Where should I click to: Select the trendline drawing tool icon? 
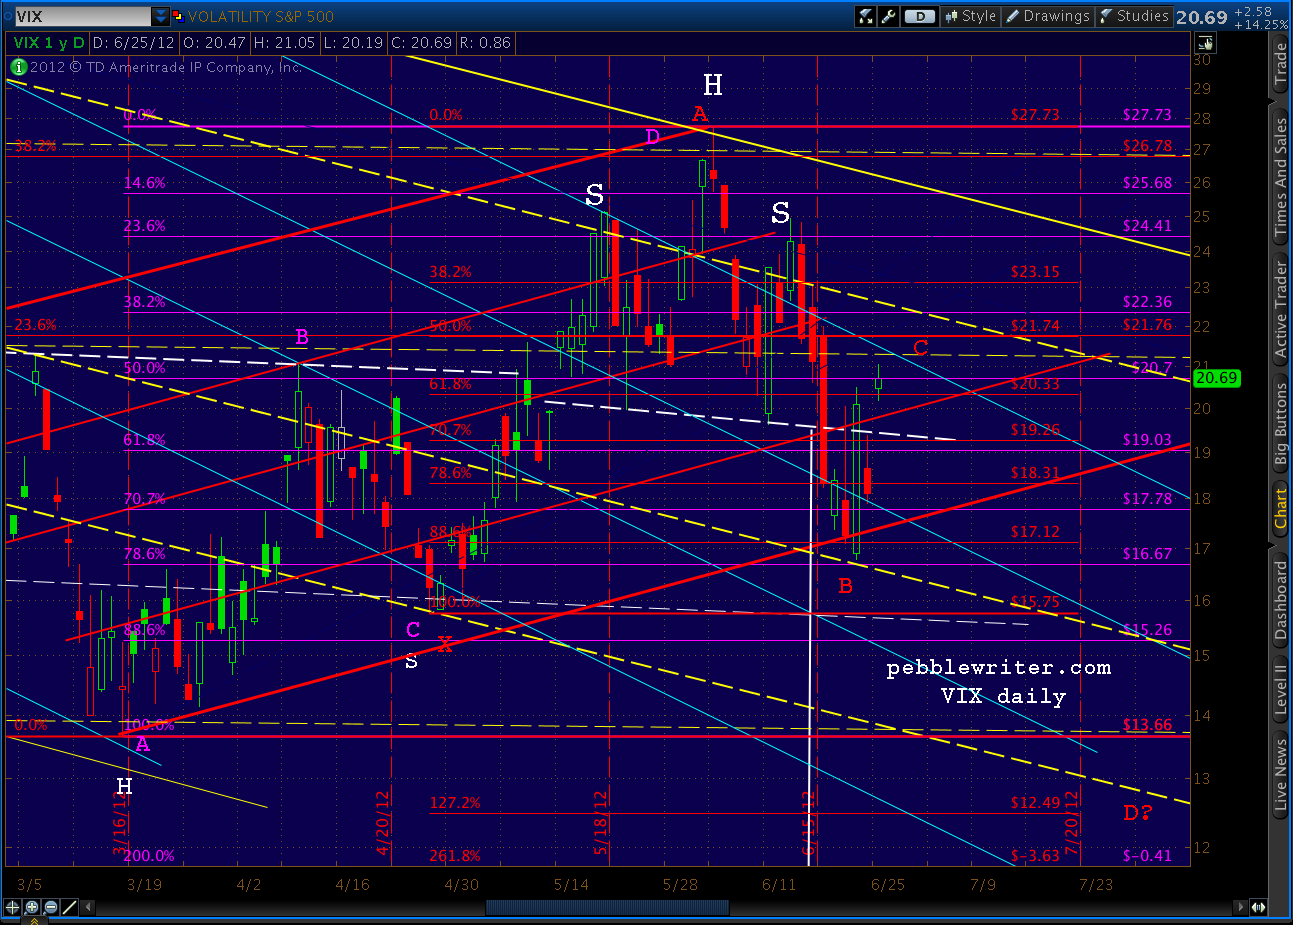tap(69, 907)
